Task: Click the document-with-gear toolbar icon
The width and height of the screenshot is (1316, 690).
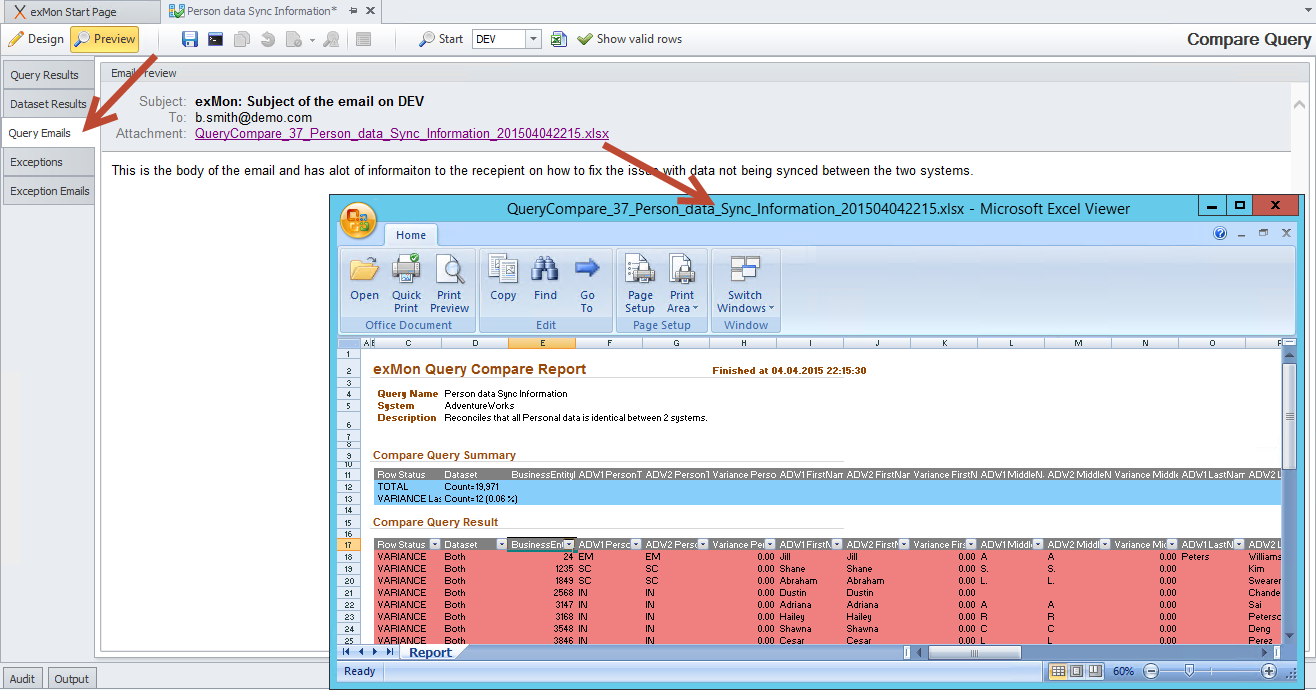Action: 294,39
